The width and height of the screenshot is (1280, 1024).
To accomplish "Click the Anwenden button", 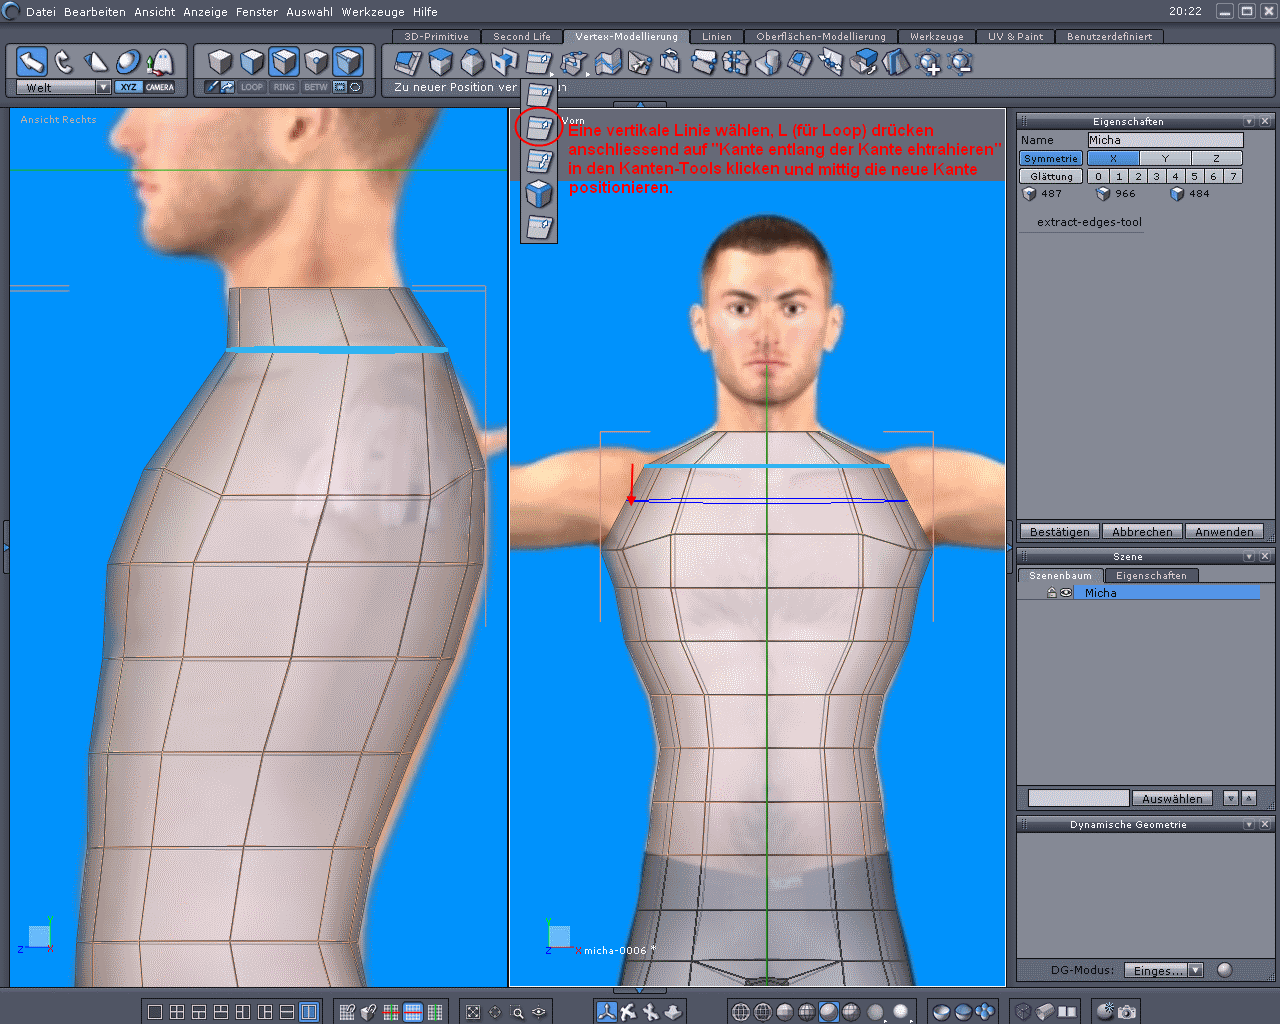I will [x=1224, y=532].
